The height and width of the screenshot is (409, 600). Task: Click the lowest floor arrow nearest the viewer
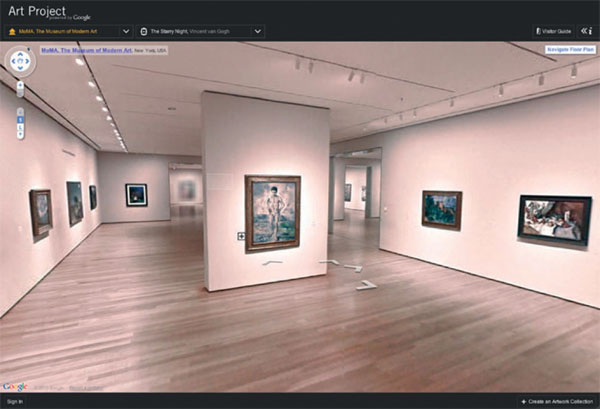click(x=366, y=285)
